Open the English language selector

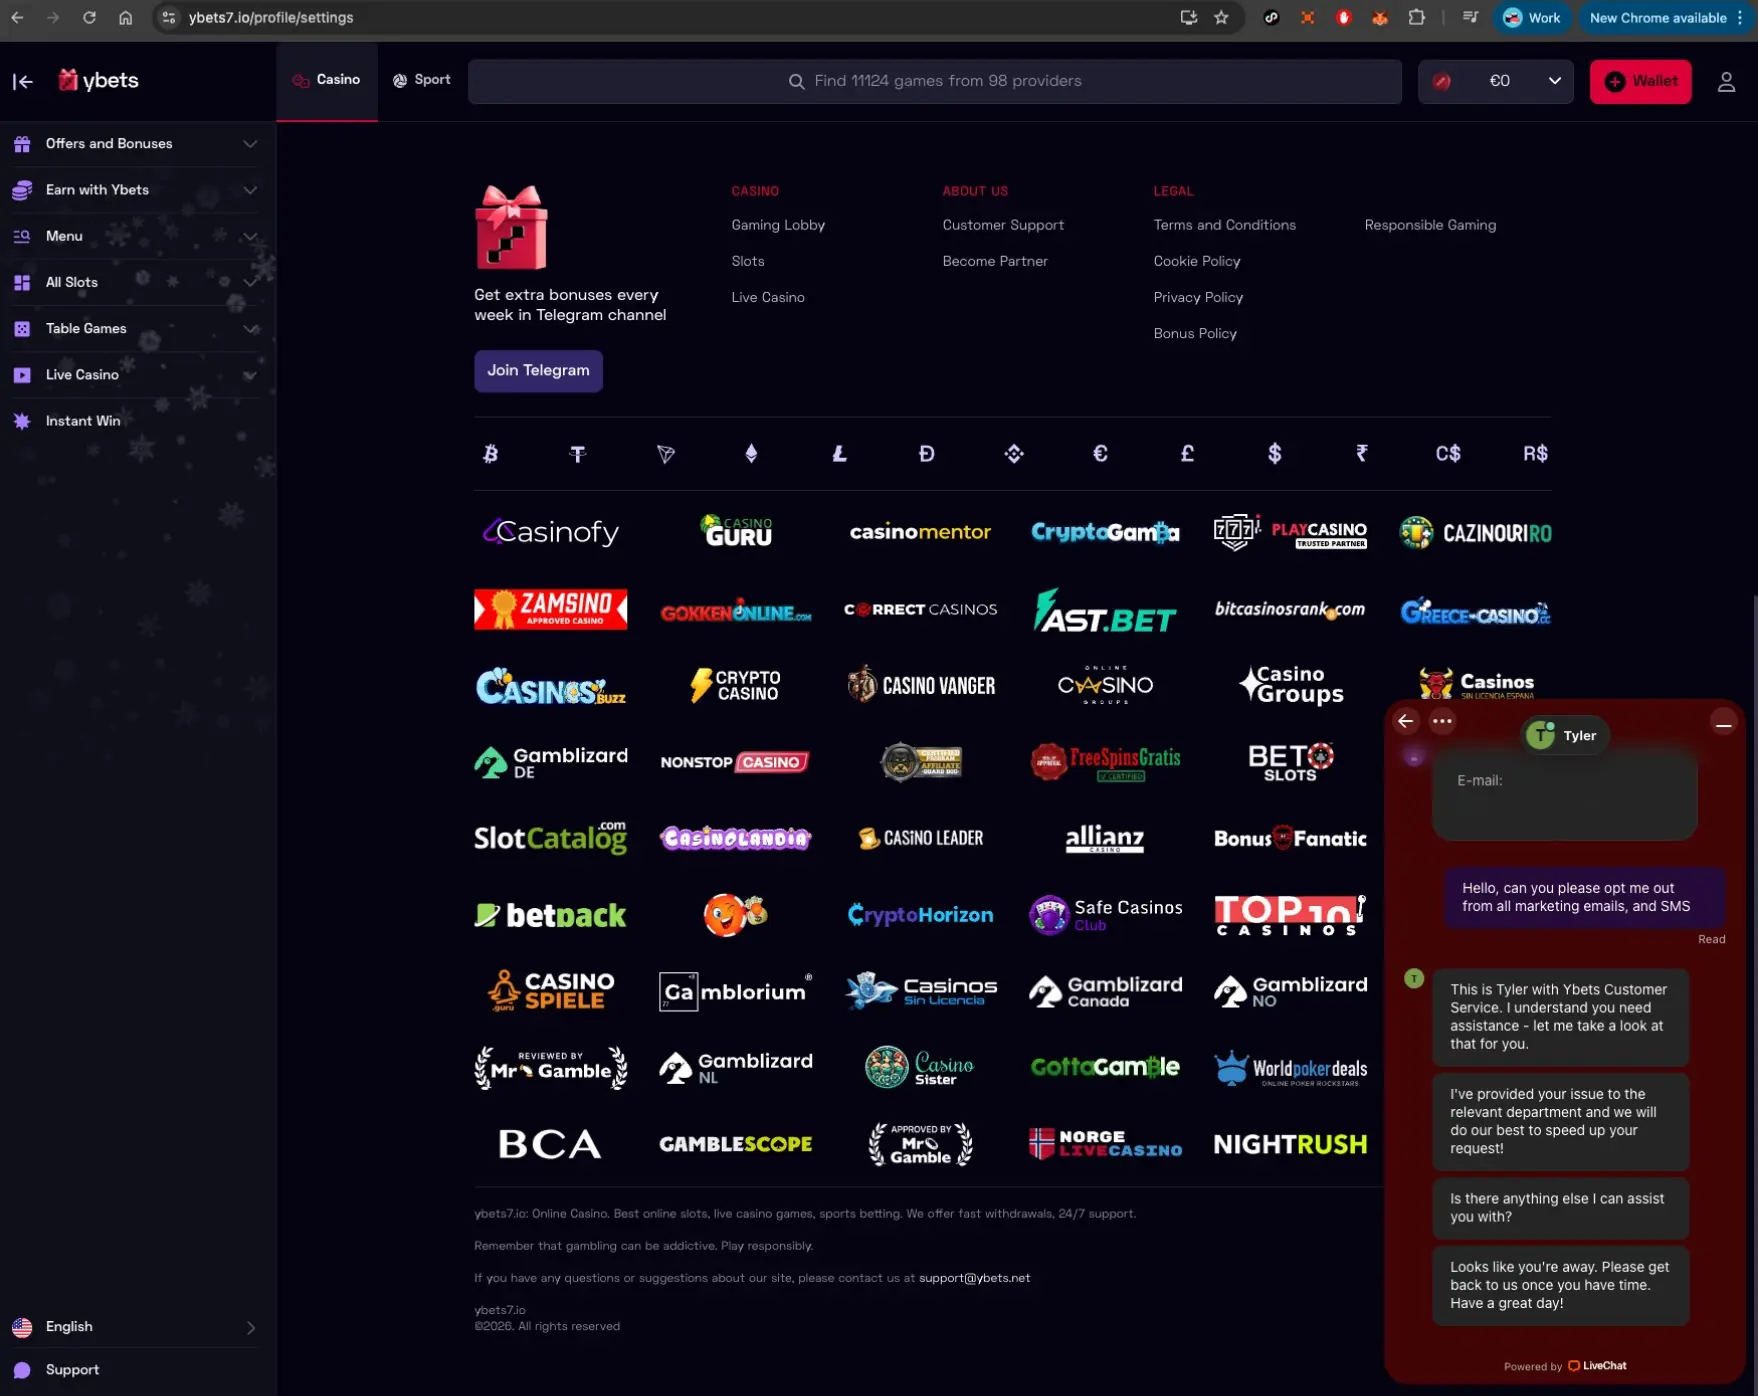point(136,1327)
